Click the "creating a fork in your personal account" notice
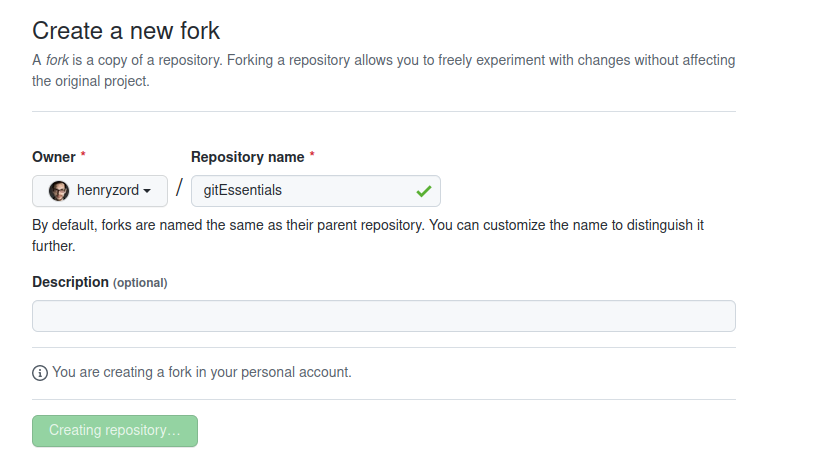 point(201,372)
